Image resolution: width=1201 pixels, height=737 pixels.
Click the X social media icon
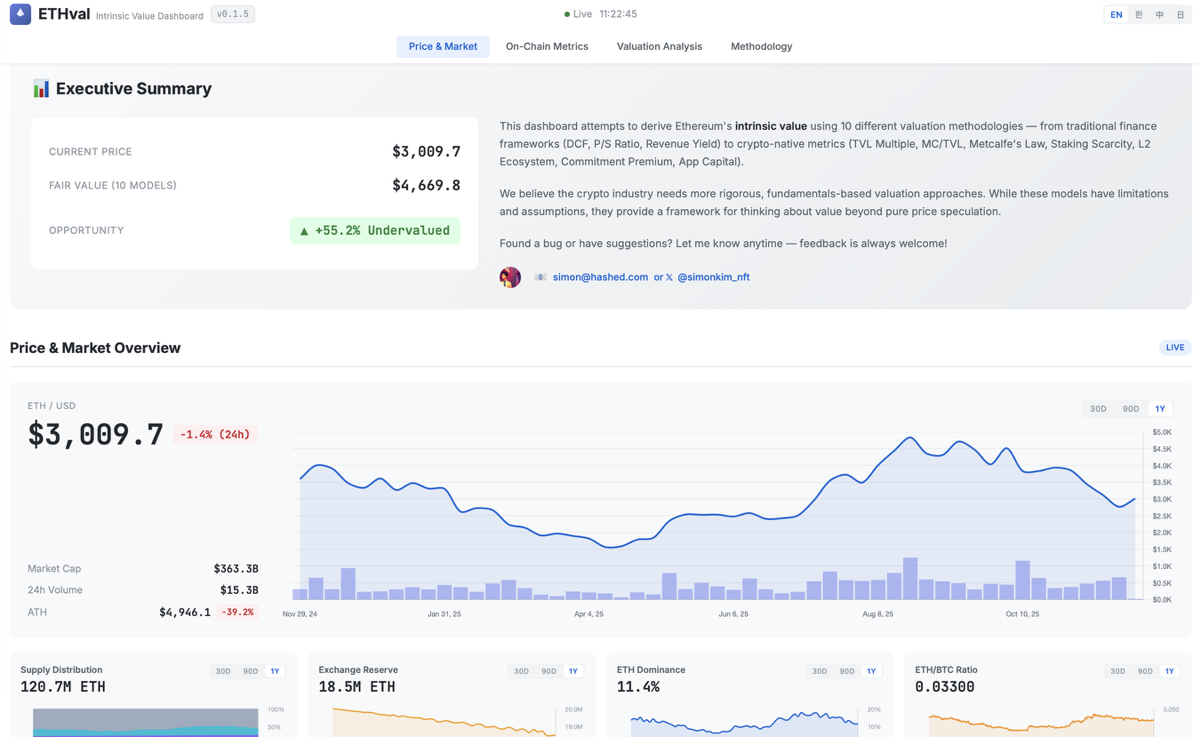669,277
